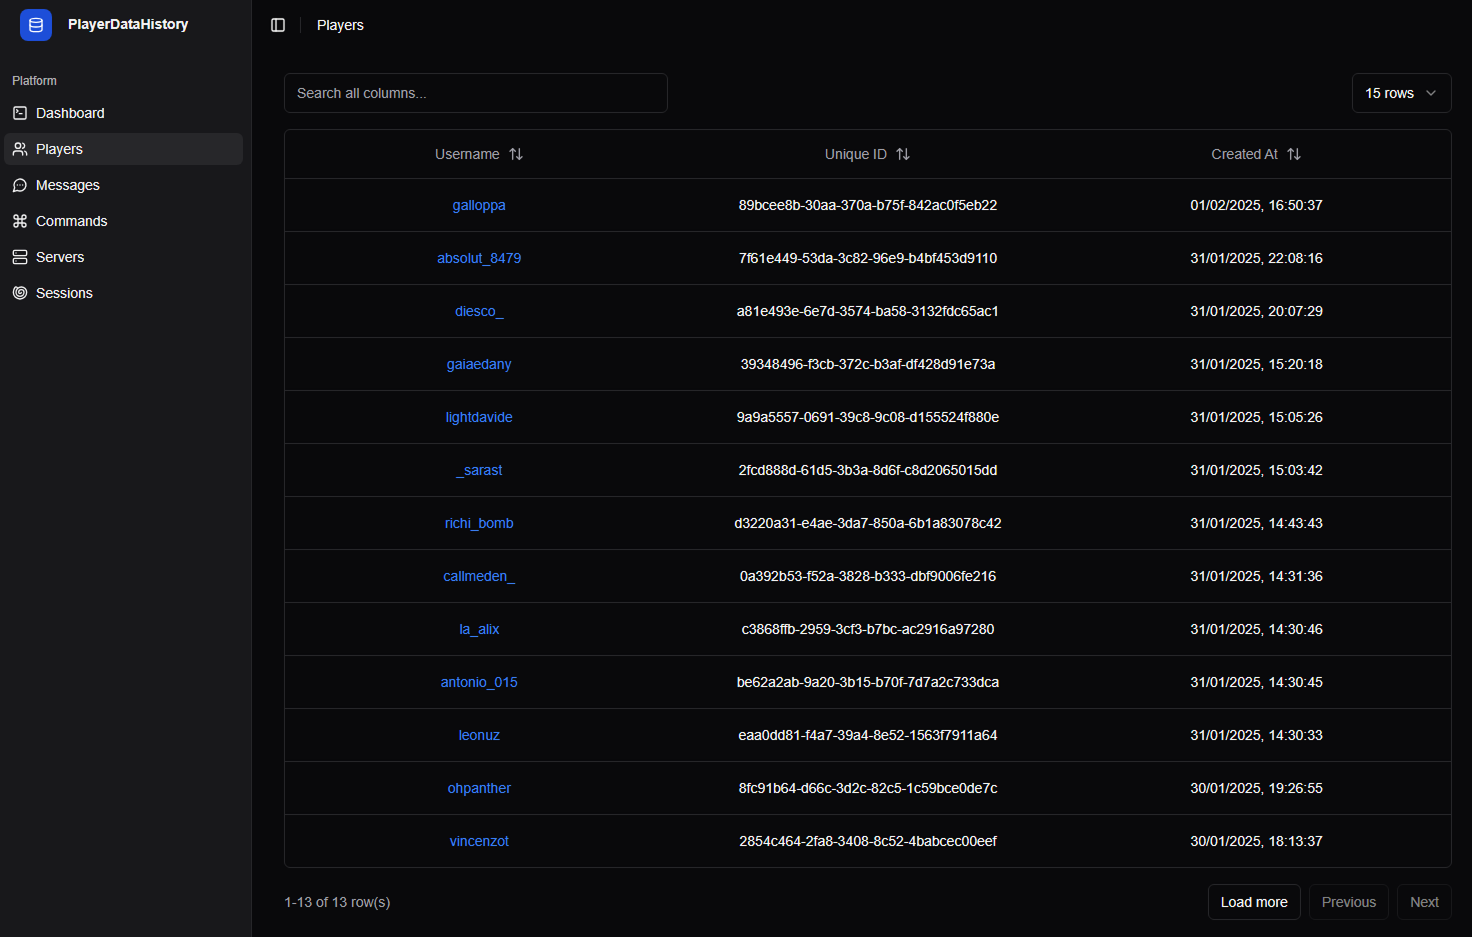Click the Players people icon
Viewport: 1472px width, 937px height.
(x=20, y=149)
